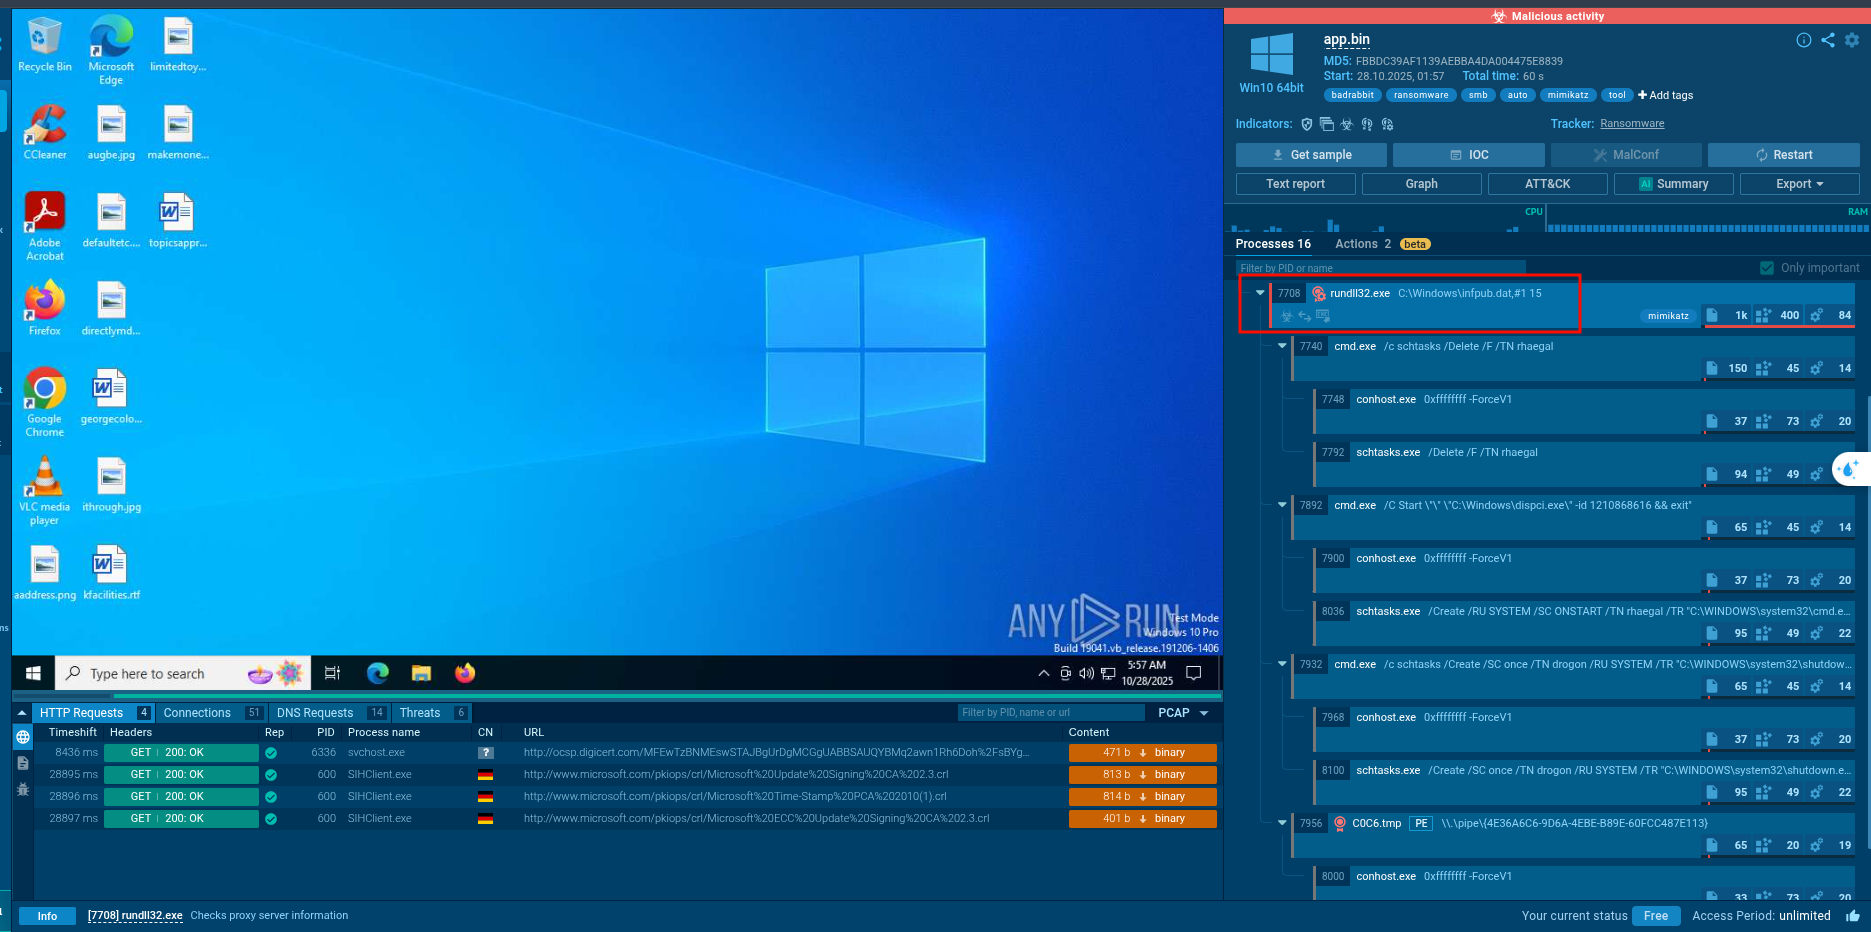This screenshot has height=932, width=1871.
Task: Collapse the rundll32.exe 7708 process tree
Action: [1260, 294]
